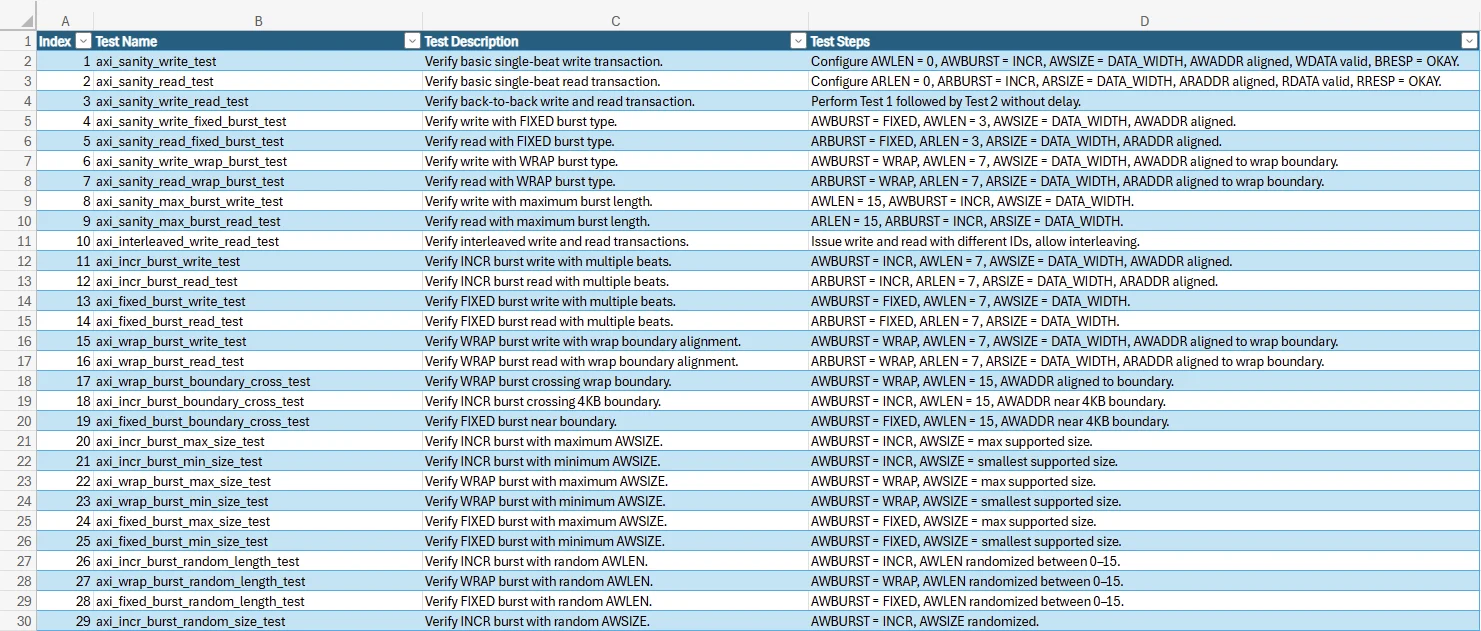Click Index cell with value 10
The height and width of the screenshot is (631, 1481).
pos(65,241)
